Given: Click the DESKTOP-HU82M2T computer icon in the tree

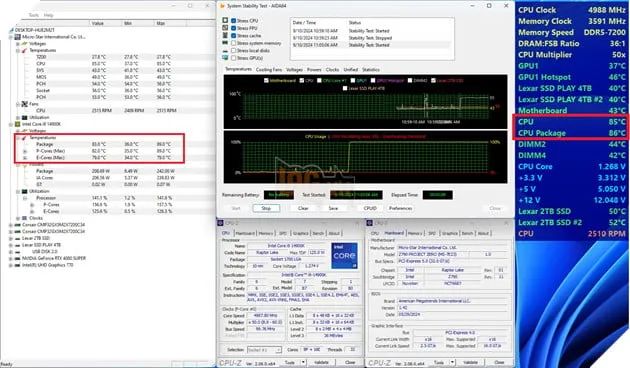Looking at the screenshot, I should [x=11, y=30].
